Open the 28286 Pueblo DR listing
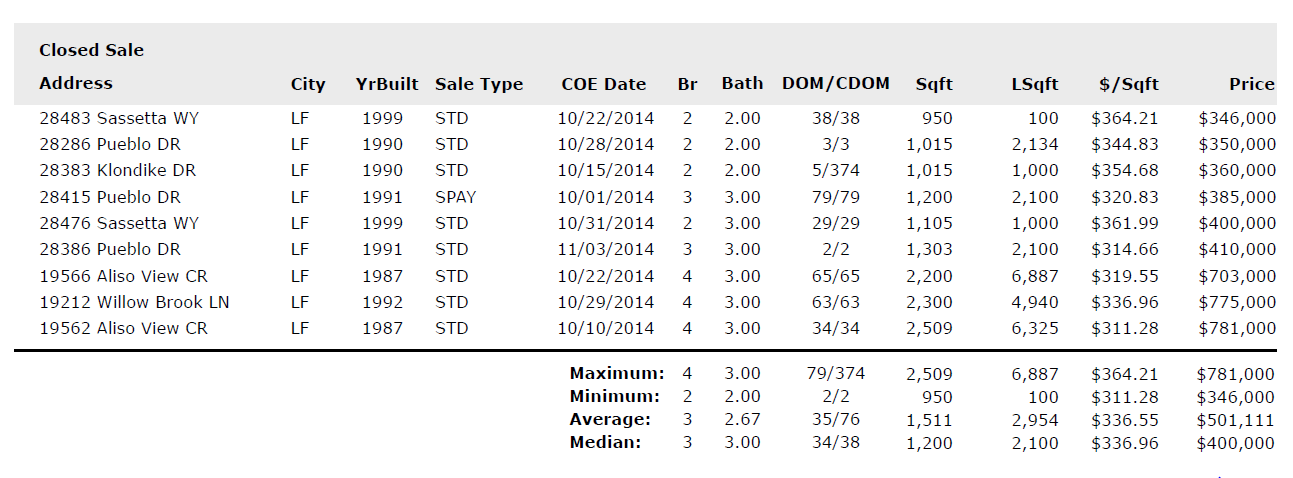1293x478 pixels. (110, 145)
